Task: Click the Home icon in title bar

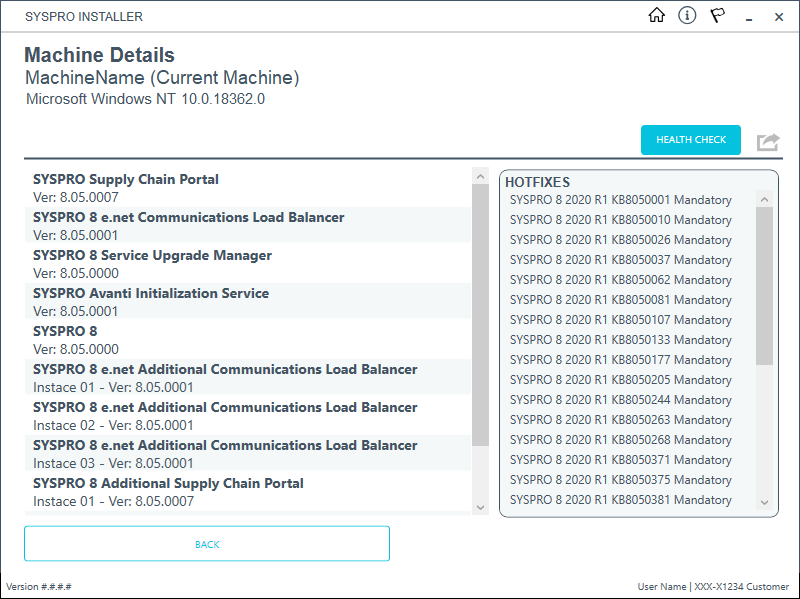Action: 657,16
